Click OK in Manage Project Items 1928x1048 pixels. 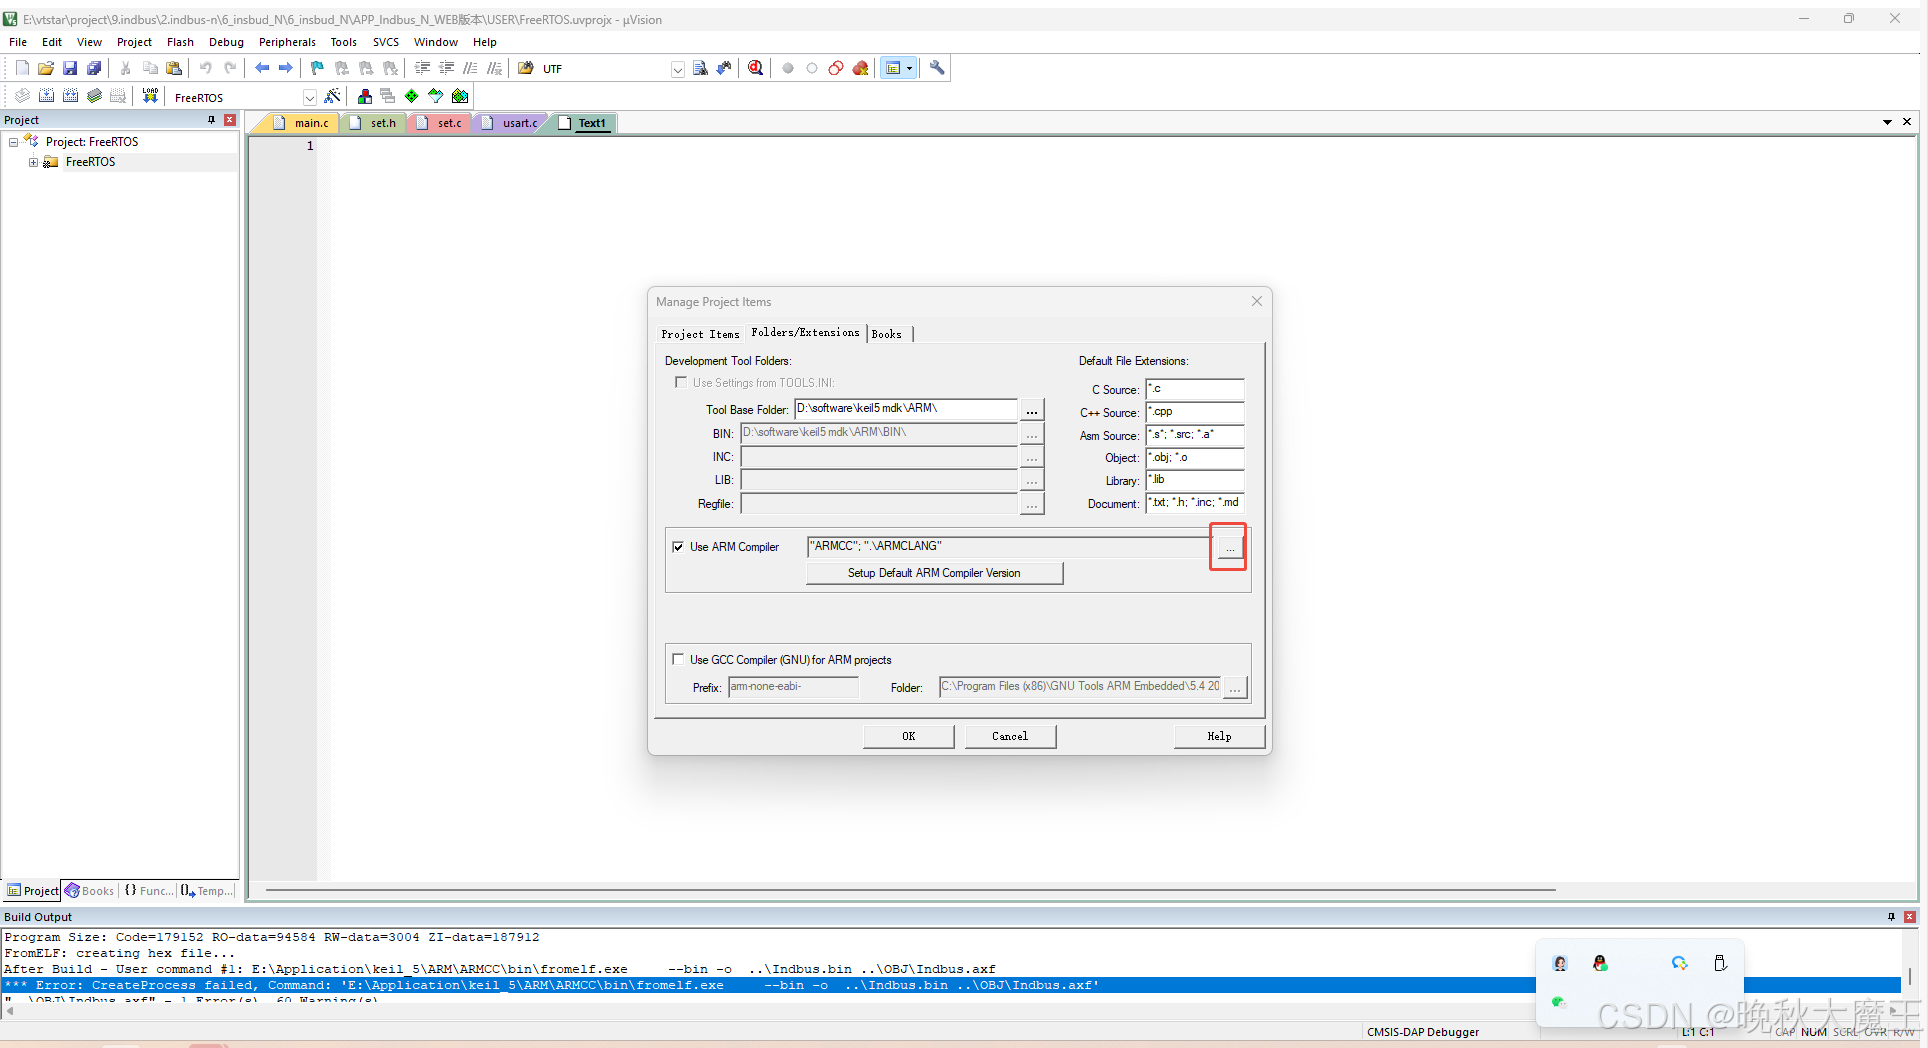point(908,736)
